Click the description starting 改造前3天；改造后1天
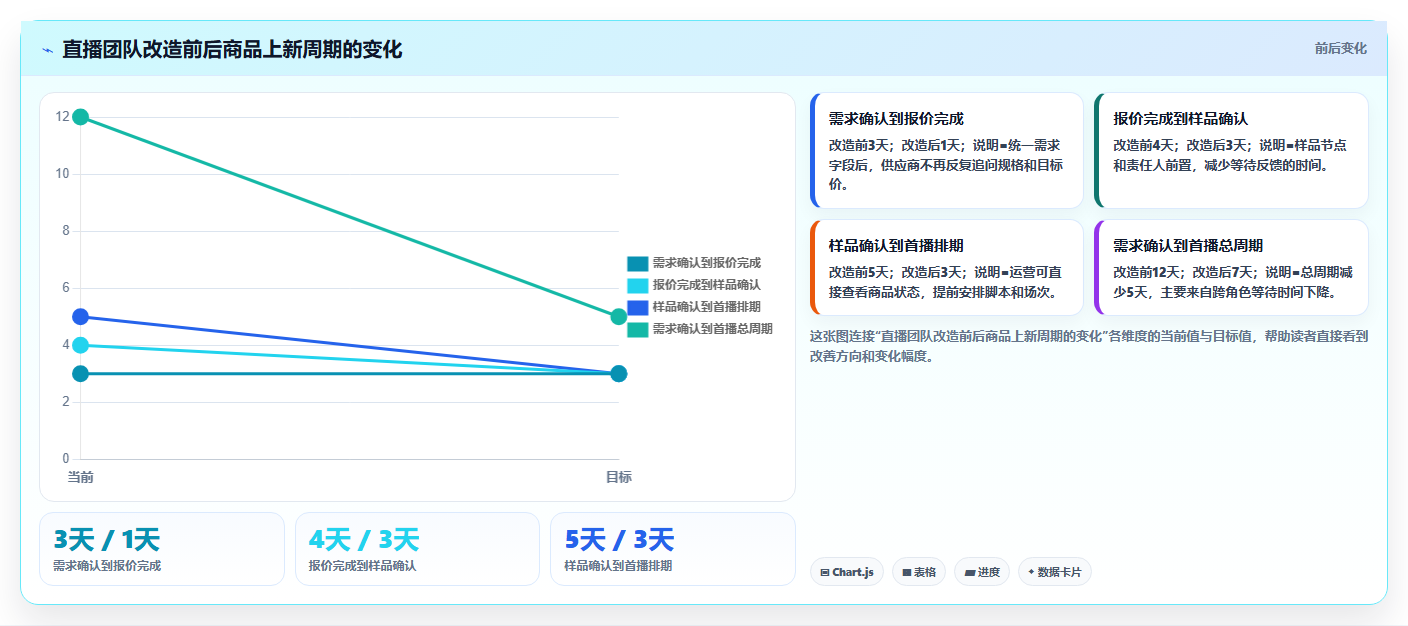The image size is (1408, 626). tap(946, 165)
